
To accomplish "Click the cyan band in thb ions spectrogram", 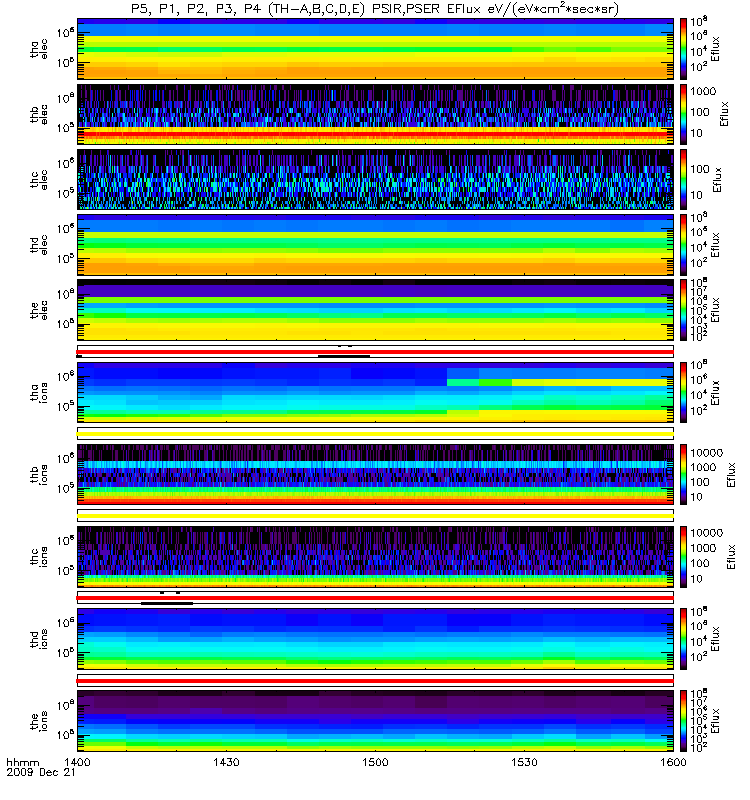I will [375, 465].
